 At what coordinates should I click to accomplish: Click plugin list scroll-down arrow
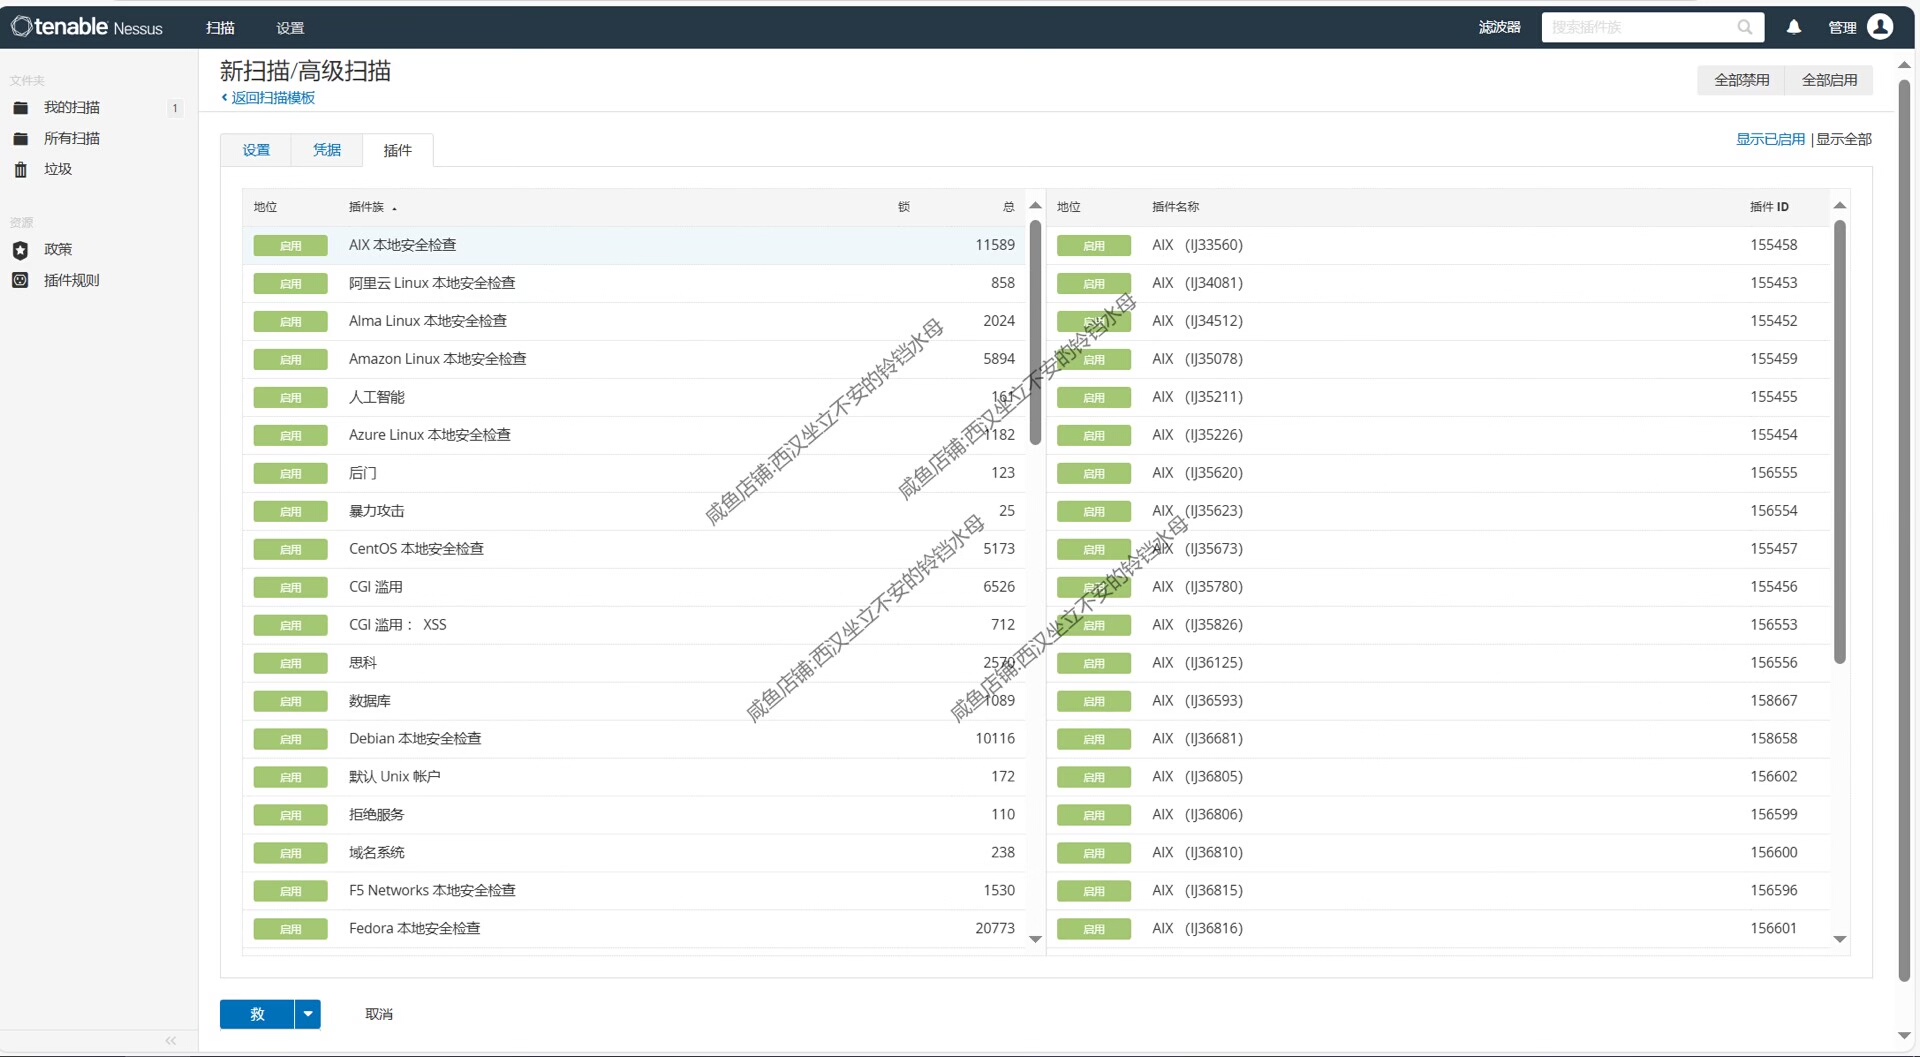[1839, 939]
